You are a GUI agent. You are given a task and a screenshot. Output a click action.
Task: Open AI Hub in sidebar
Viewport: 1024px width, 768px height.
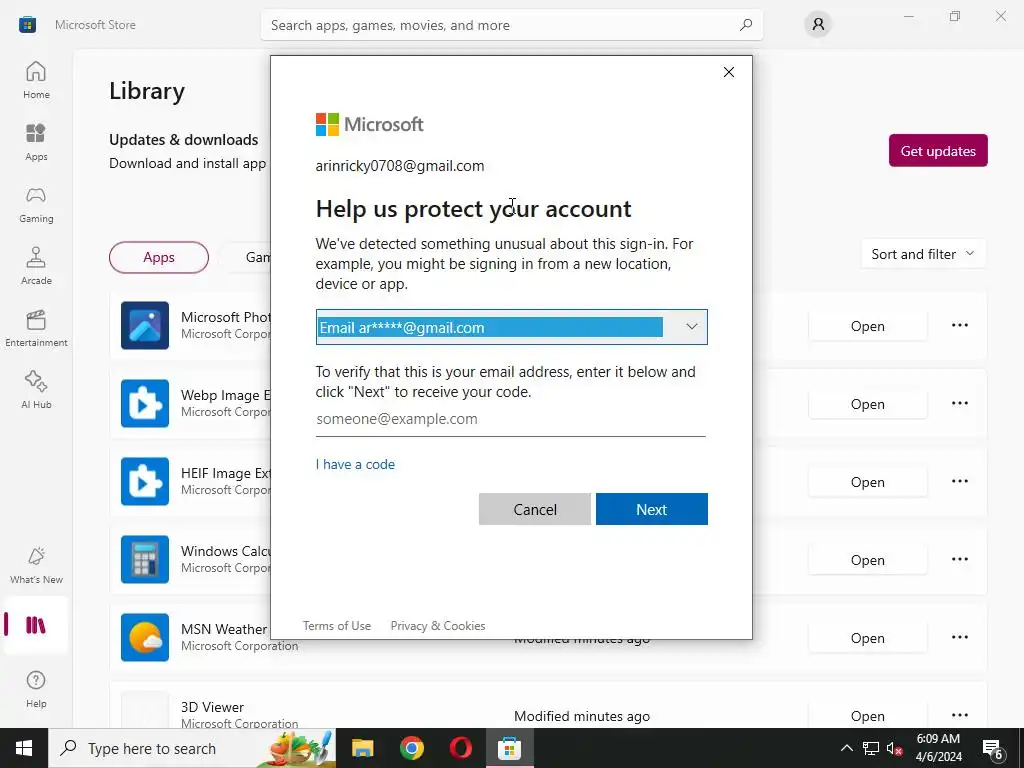point(36,390)
